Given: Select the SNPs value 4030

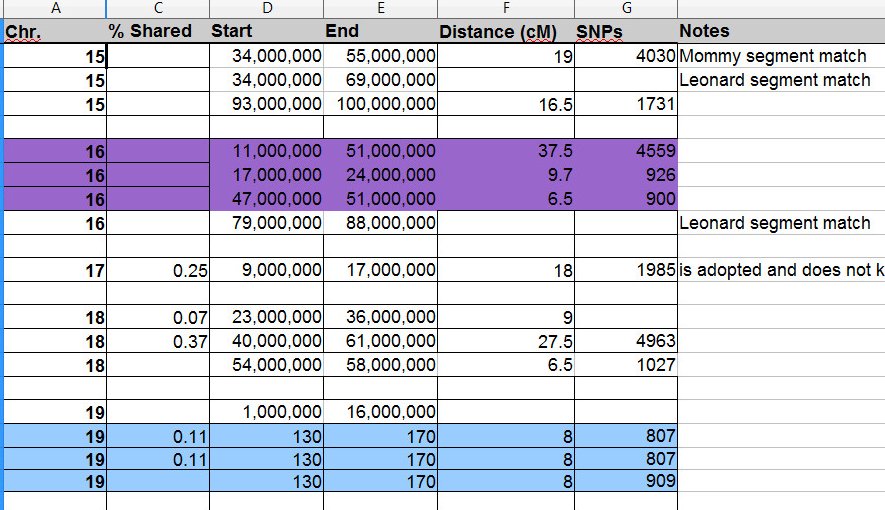Looking at the screenshot, I should click(x=626, y=56).
